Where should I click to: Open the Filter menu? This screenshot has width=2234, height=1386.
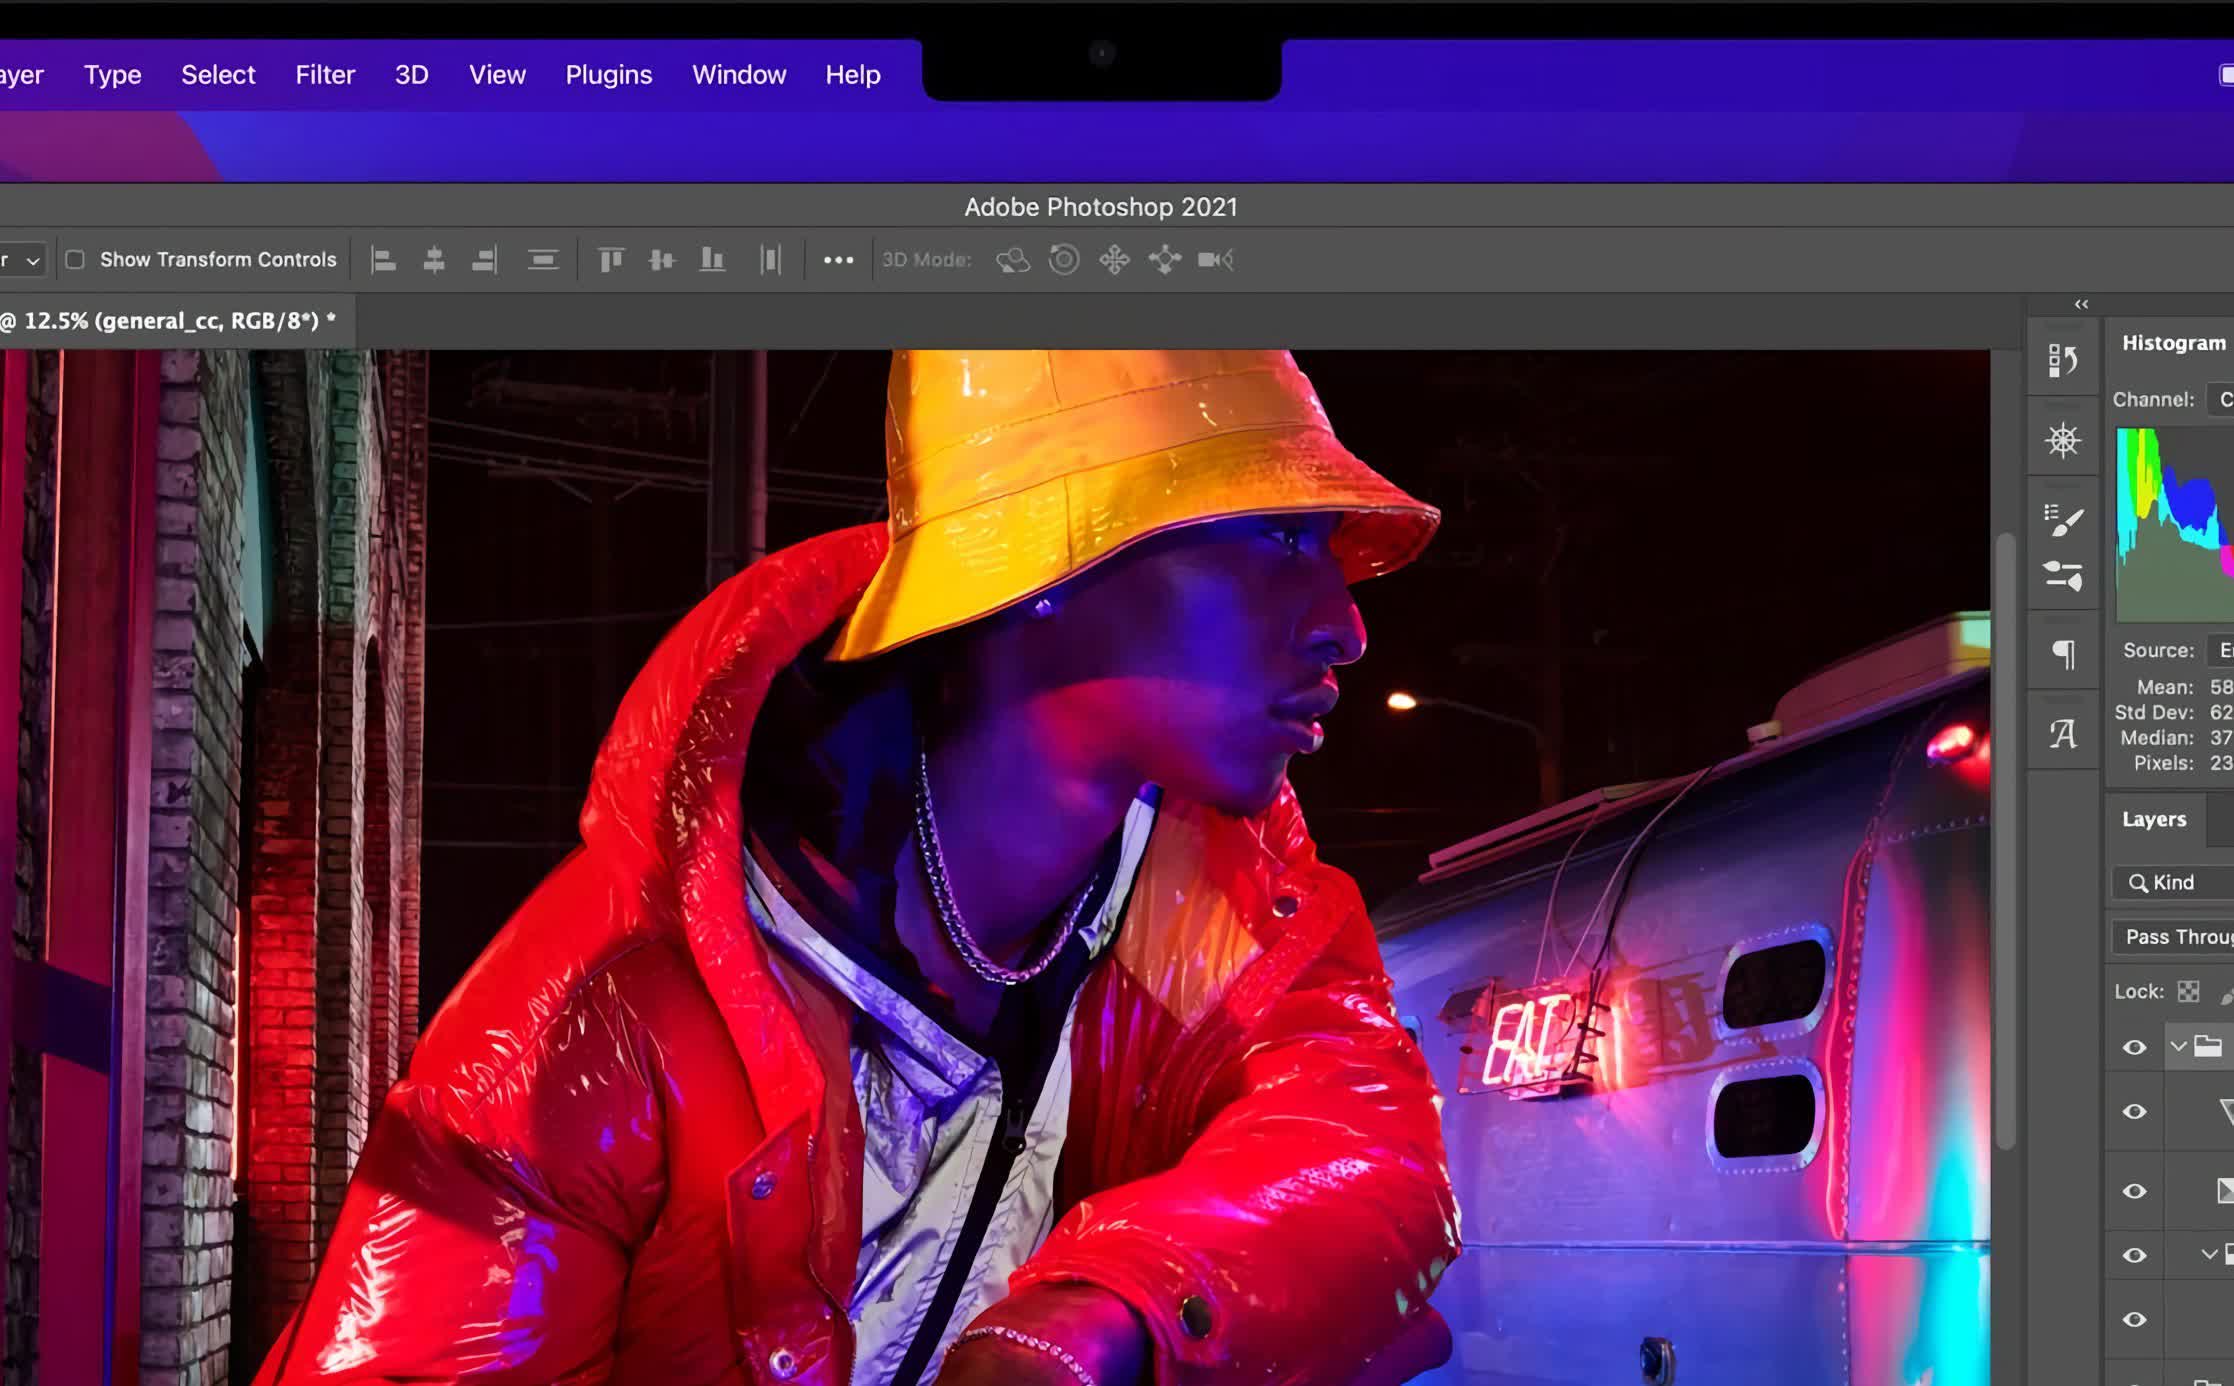(324, 75)
